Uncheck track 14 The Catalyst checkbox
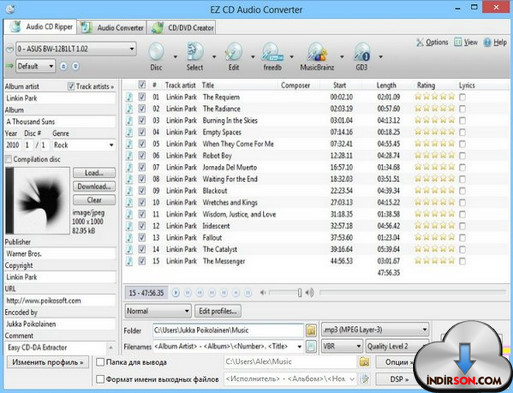 [142, 249]
